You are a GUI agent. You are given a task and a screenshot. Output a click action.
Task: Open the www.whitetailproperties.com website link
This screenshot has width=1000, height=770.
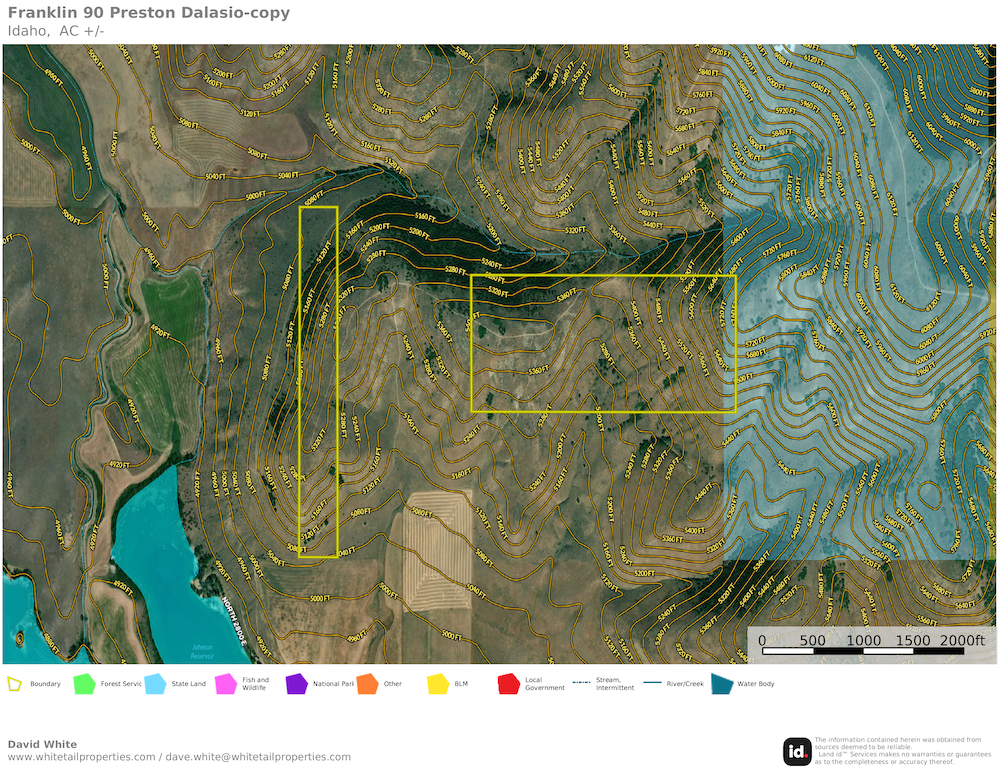pos(81,757)
